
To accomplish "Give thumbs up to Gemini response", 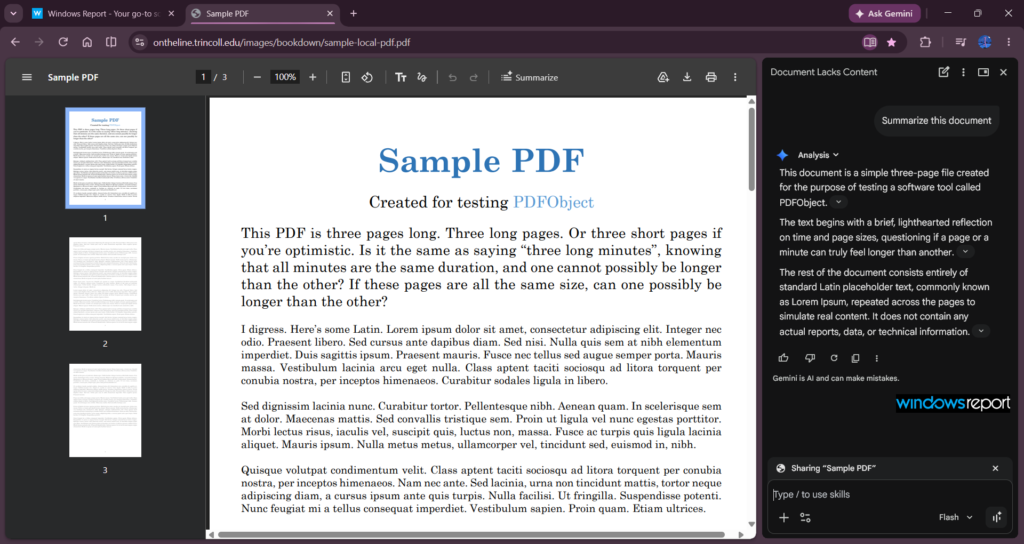I will click(784, 358).
